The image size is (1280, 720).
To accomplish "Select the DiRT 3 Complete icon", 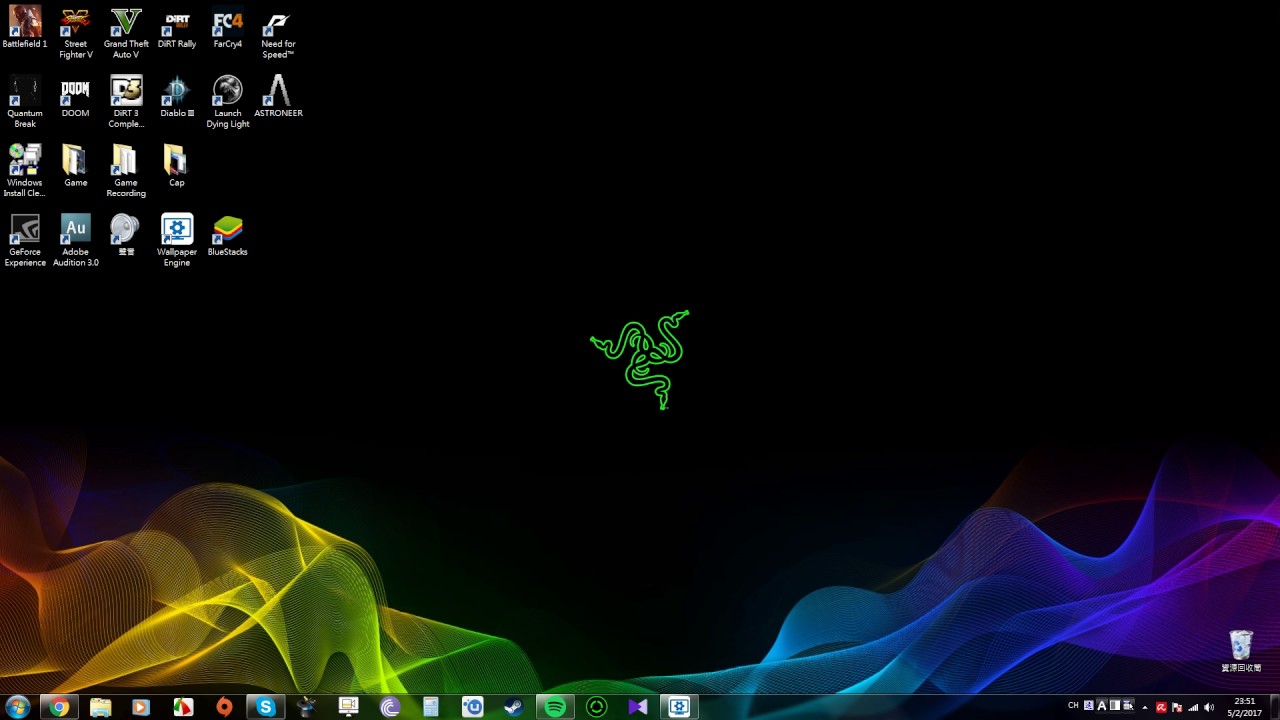I will (126, 102).
